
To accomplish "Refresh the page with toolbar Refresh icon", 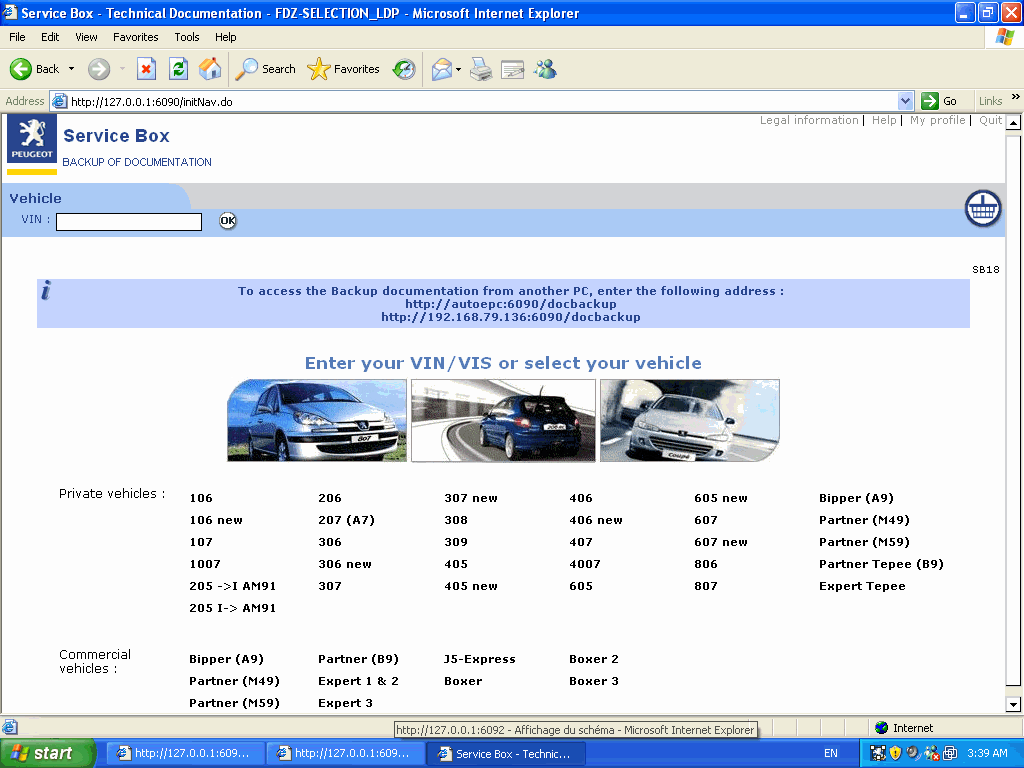I will (x=178, y=69).
